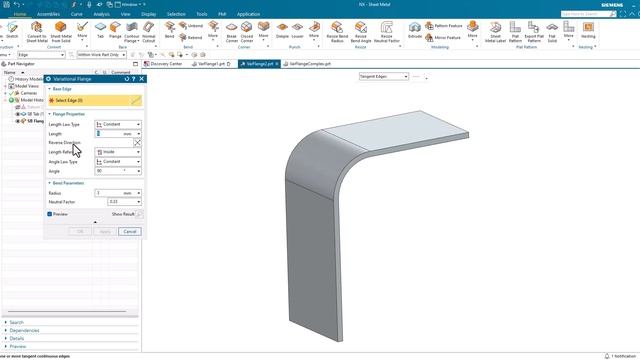Collapse dialog with bottom arrow
This screenshot has height=360, width=640.
click(95, 222)
